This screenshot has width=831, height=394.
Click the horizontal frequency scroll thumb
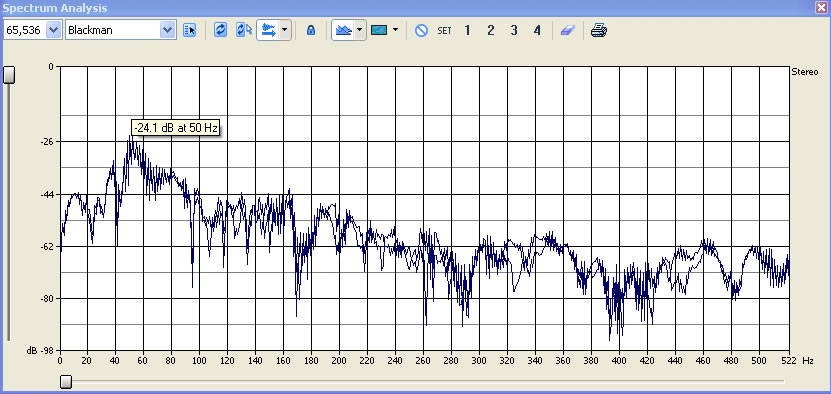pyautogui.click(x=66, y=381)
